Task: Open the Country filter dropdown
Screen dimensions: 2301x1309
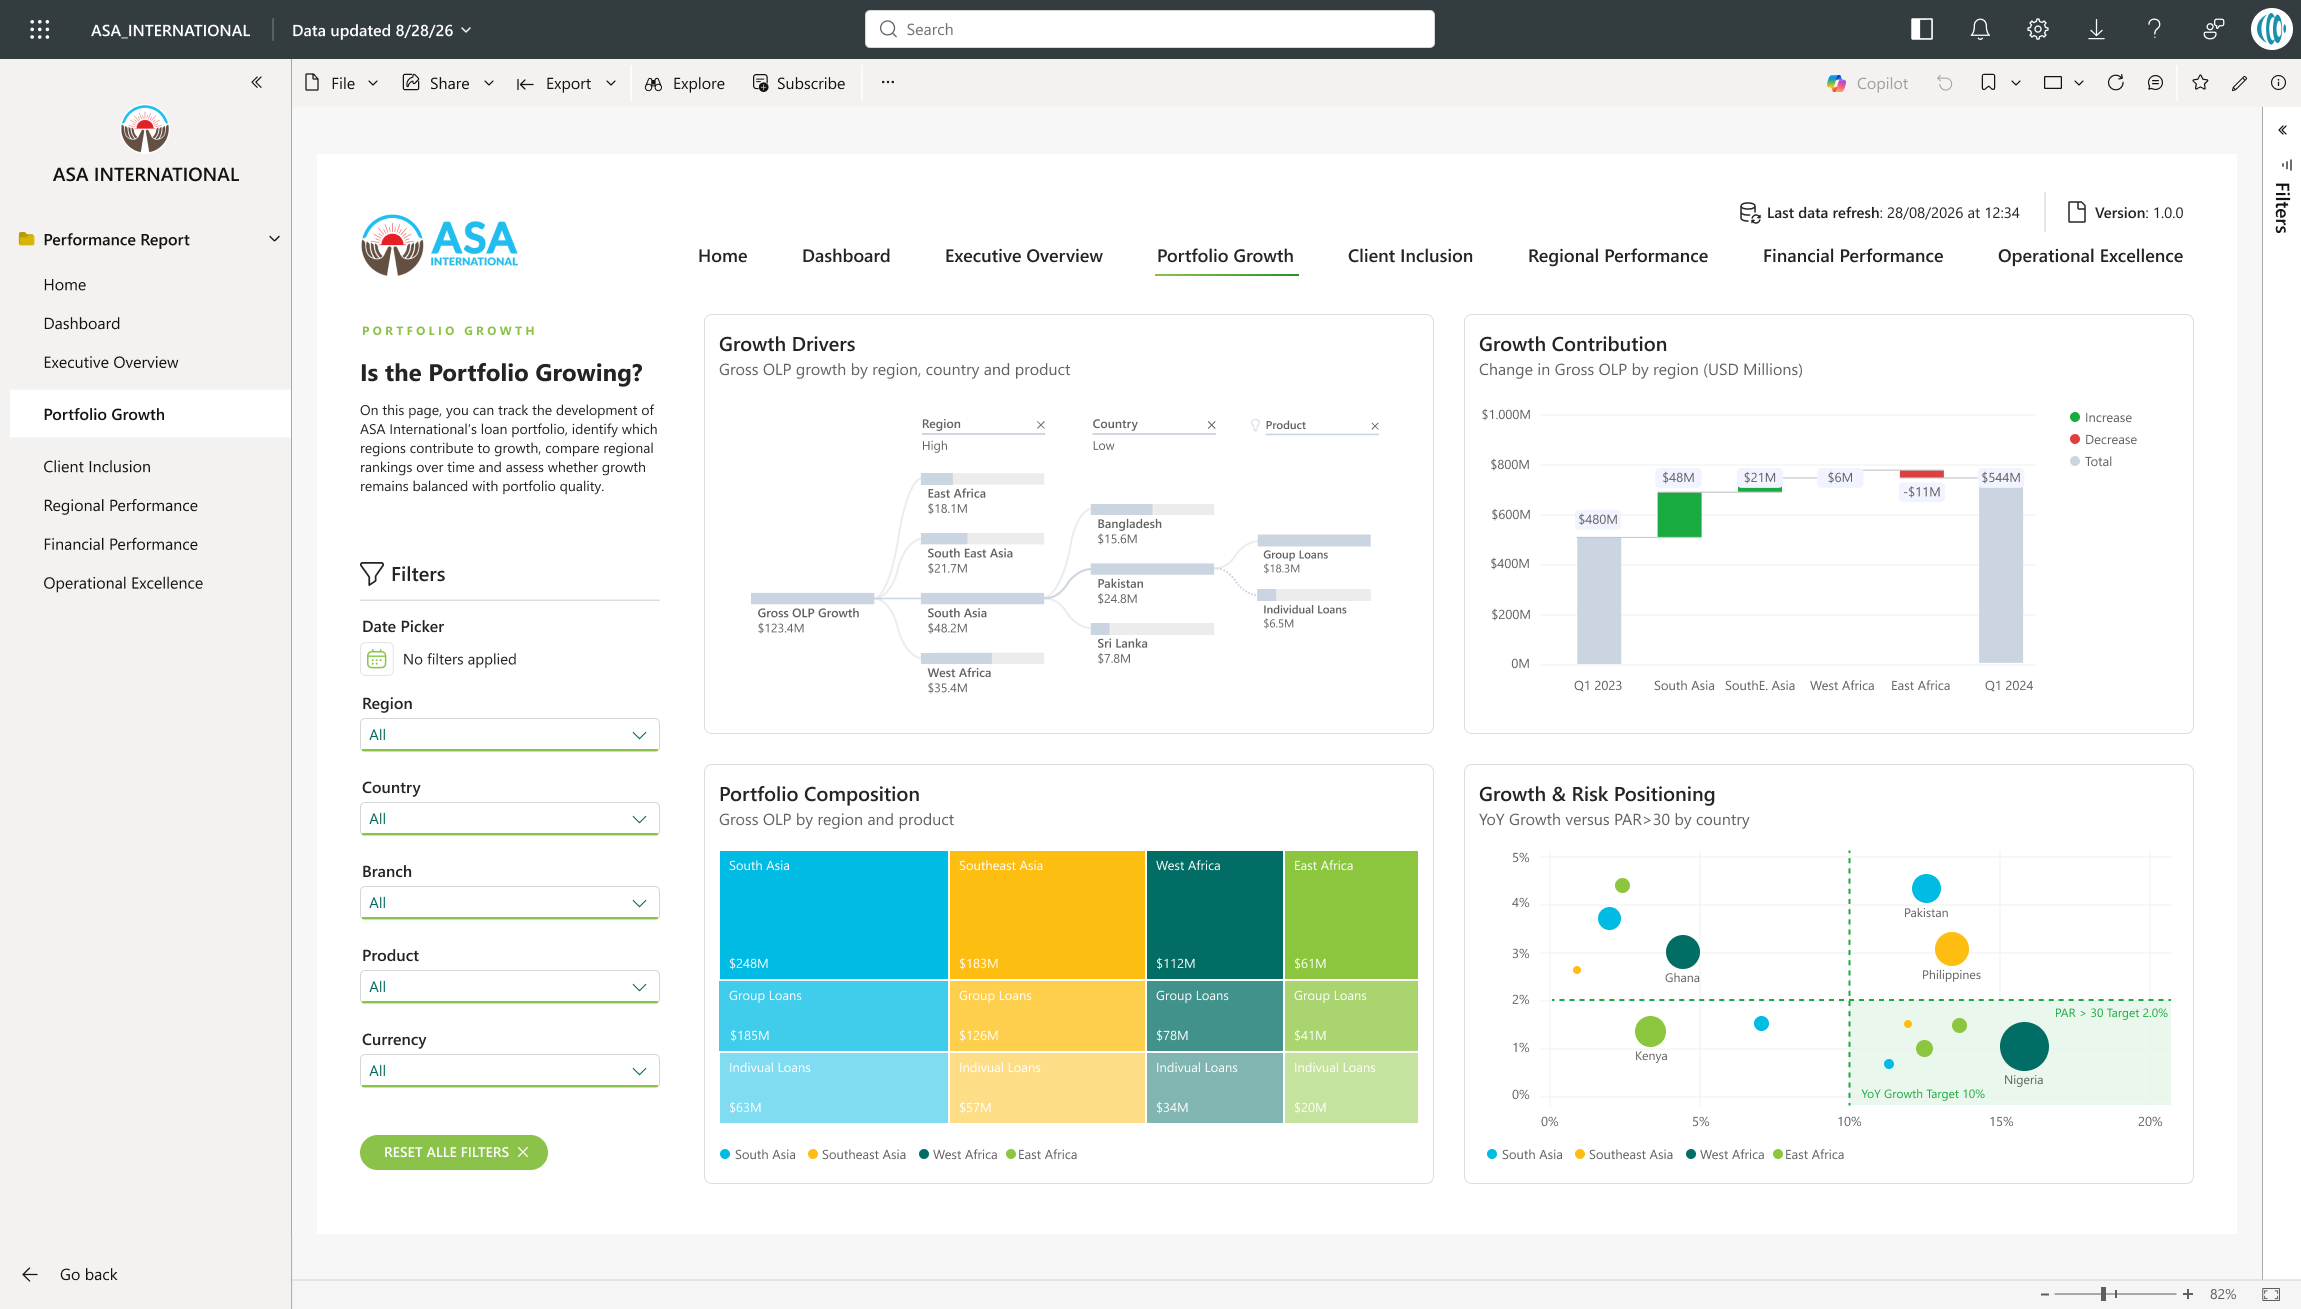Action: tap(509, 819)
